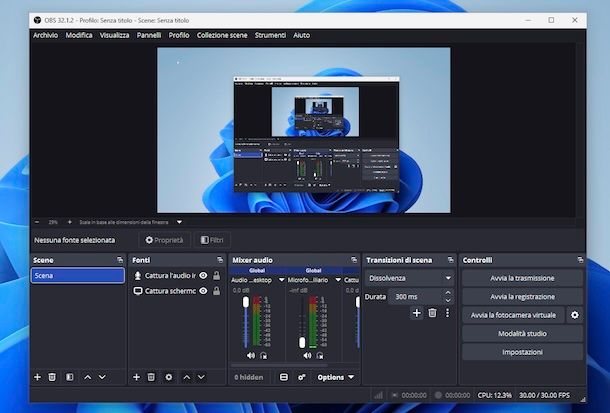The height and width of the screenshot is (413, 610).
Task: Lock the Cattura schermo source
Action: click(216, 290)
